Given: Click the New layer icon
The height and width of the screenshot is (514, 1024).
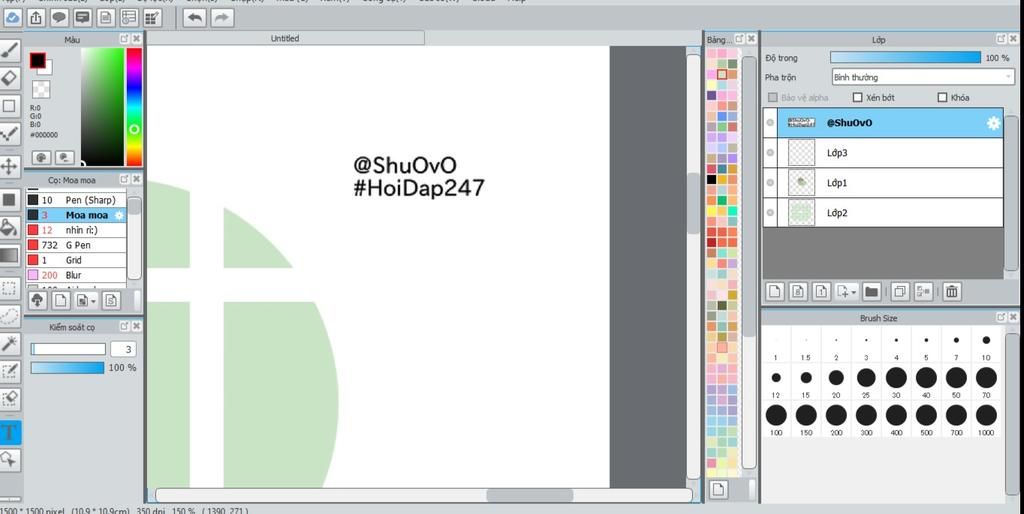Looking at the screenshot, I should coord(775,291).
